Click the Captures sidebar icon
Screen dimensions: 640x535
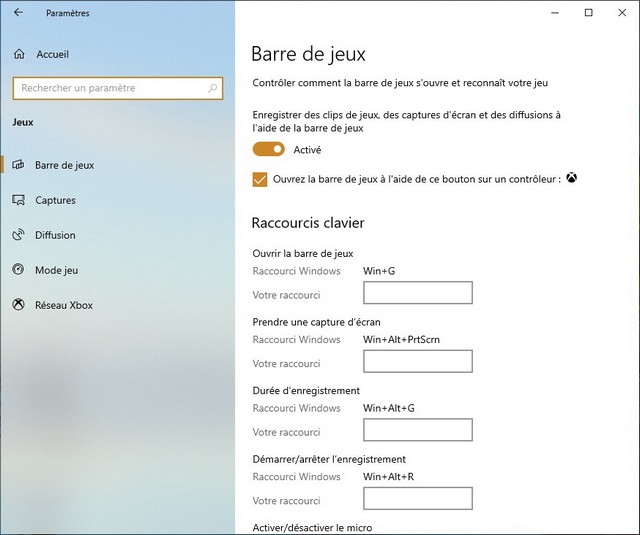coord(18,200)
